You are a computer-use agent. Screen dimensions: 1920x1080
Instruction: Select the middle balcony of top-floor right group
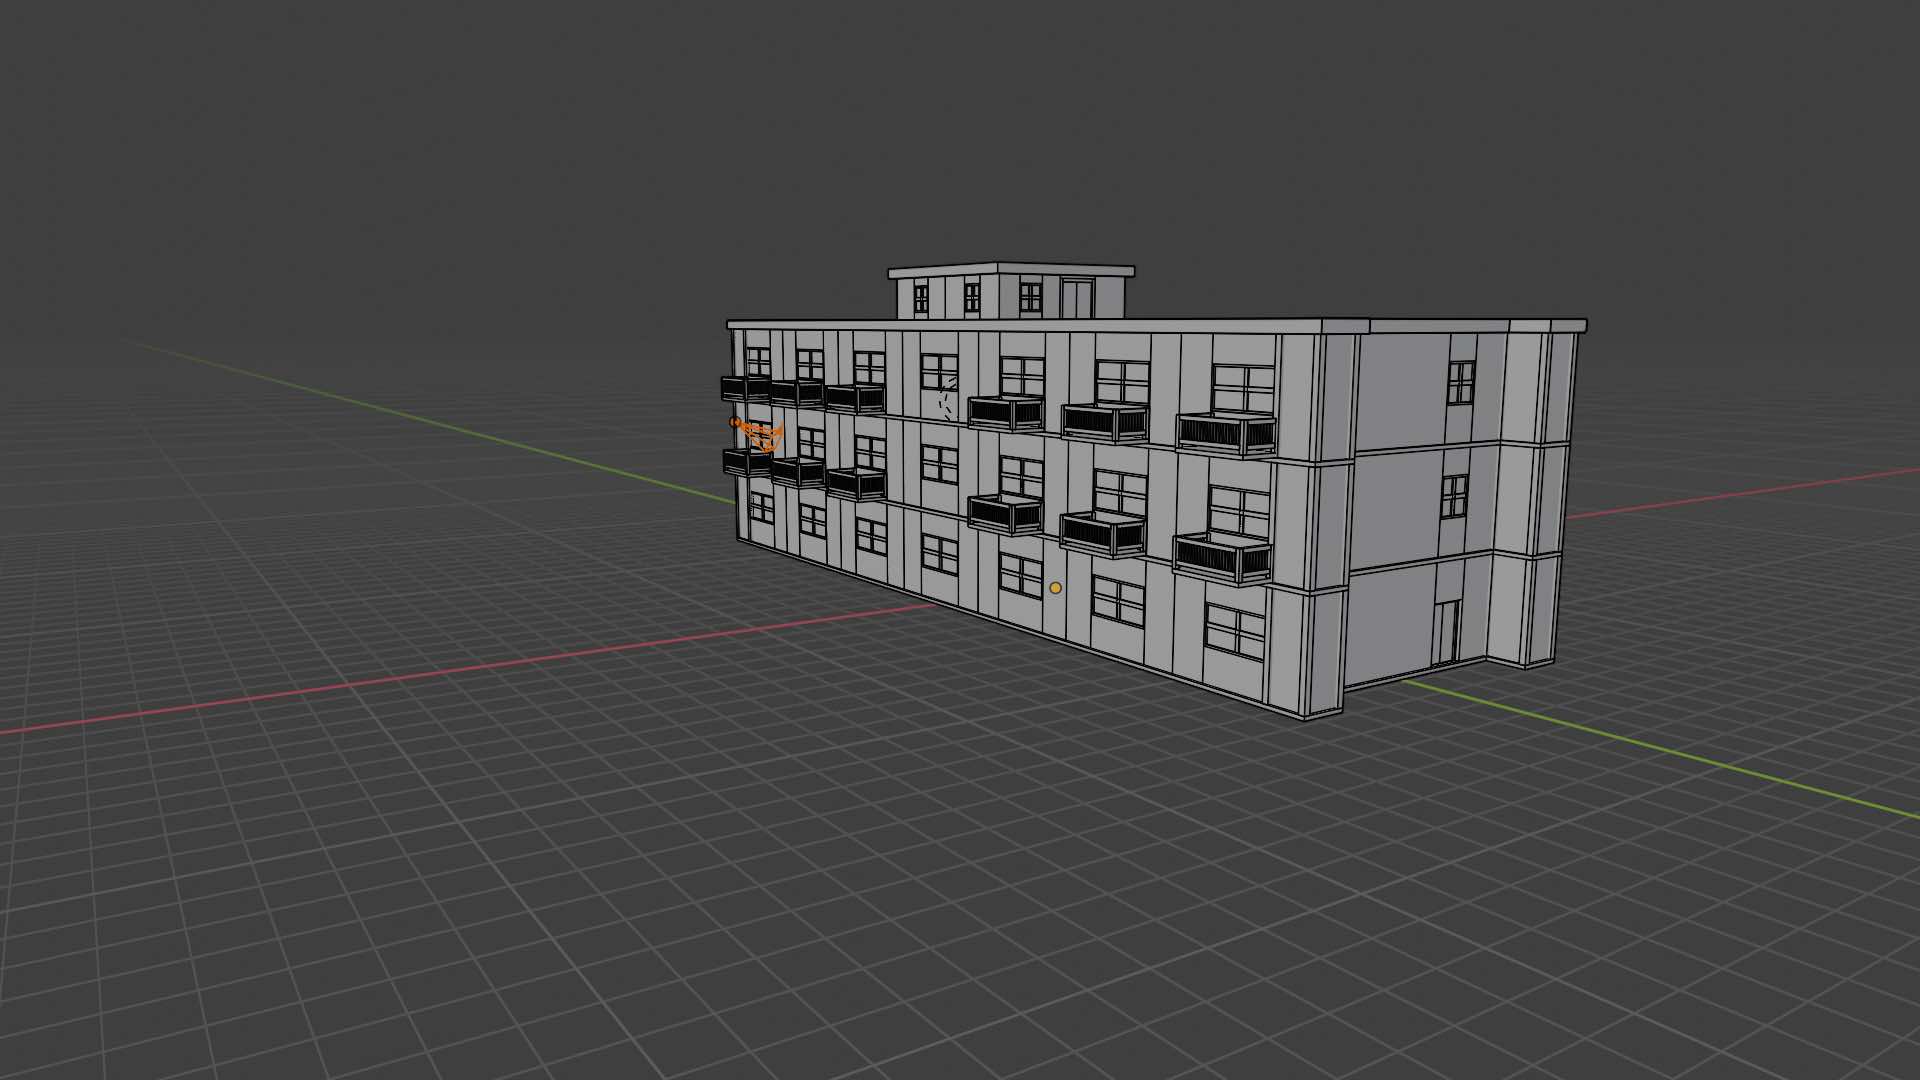click(1105, 422)
